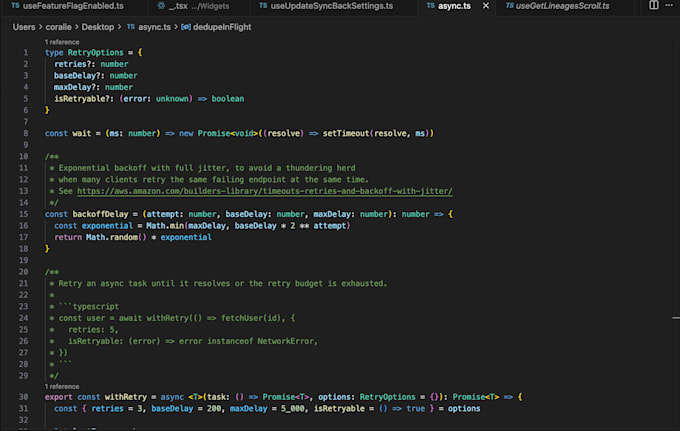This screenshot has height=431, width=680.
Task: Click the gear icon on _.tsx tab
Action: (161, 6)
